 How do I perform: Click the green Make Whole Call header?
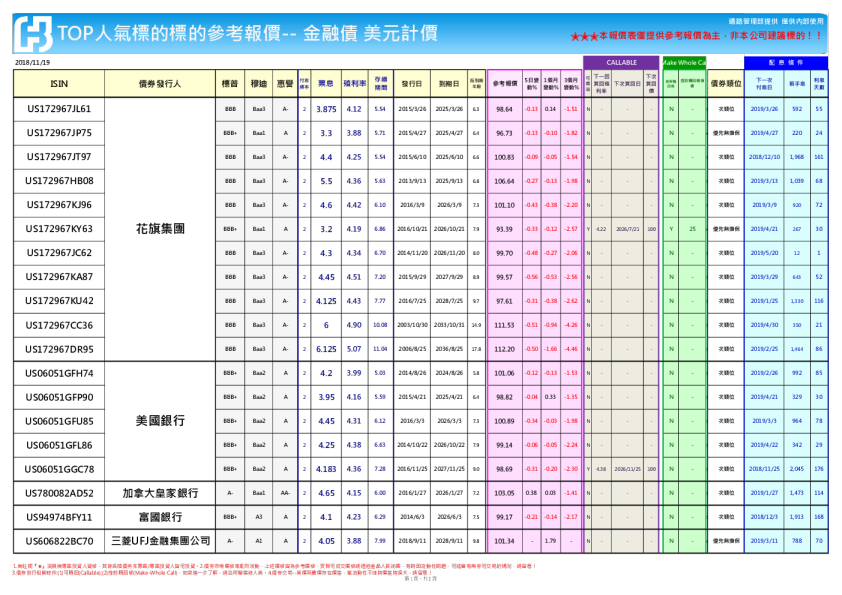(x=684, y=63)
